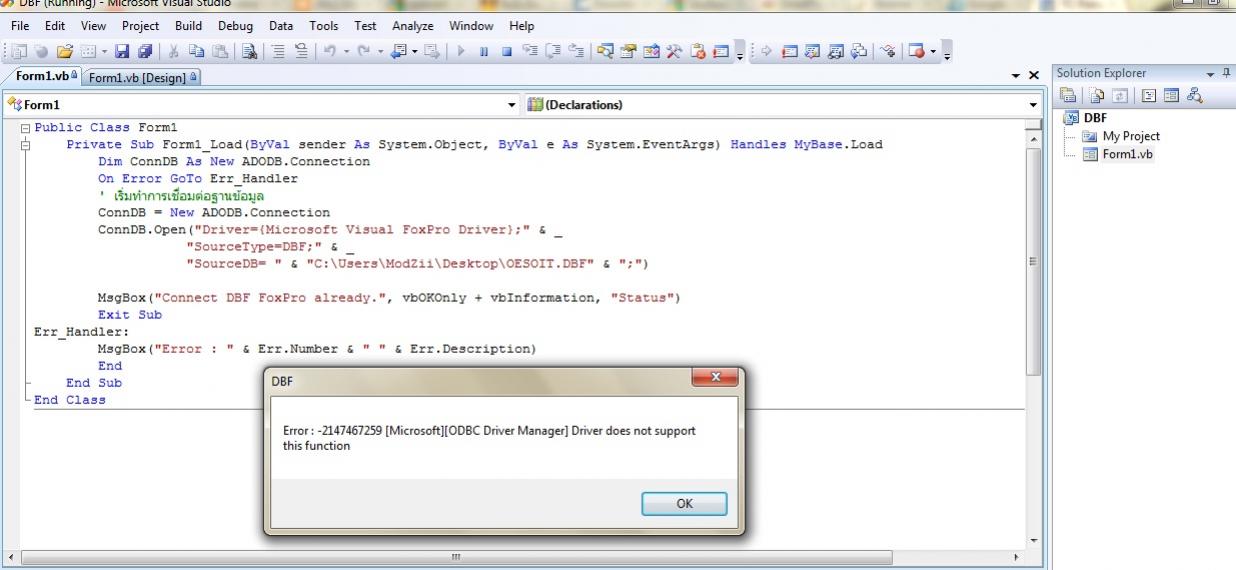Pin the Solution Explorer panel
The width and height of the screenshot is (1236, 570).
(1226, 73)
